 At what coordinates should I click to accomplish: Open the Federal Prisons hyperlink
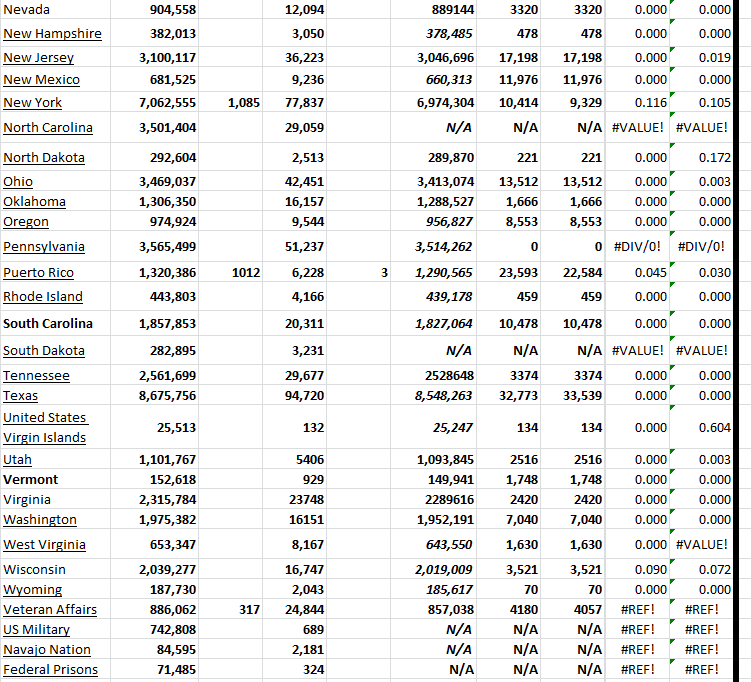point(50,669)
